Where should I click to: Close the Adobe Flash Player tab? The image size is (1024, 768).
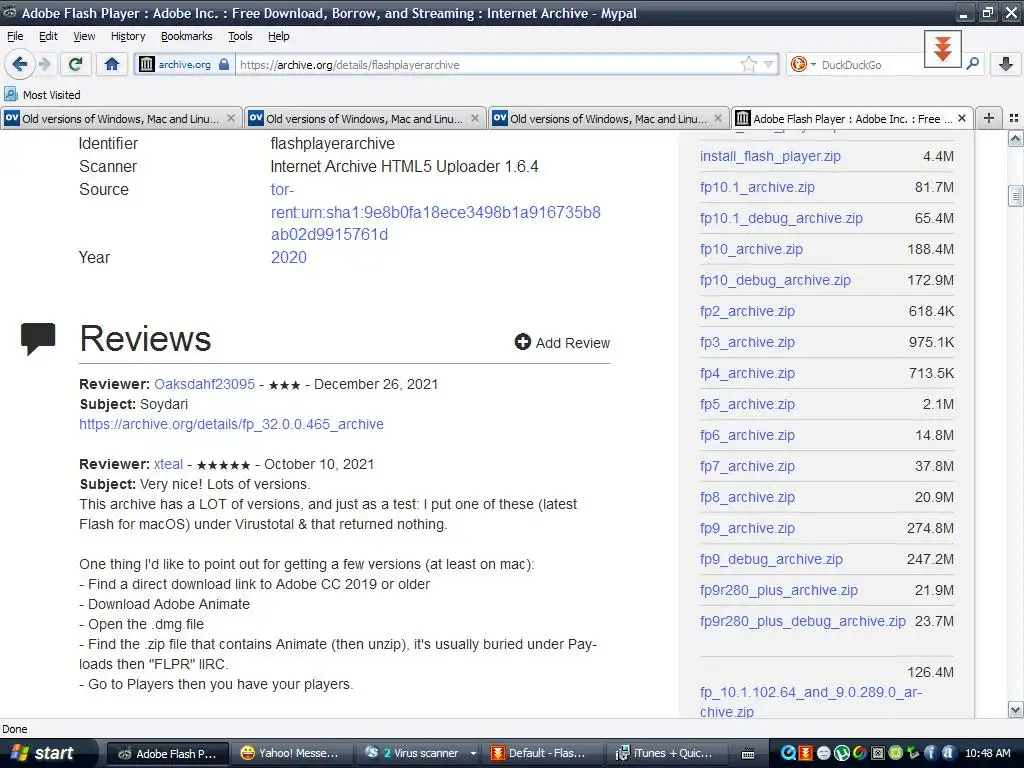[x=962, y=118]
